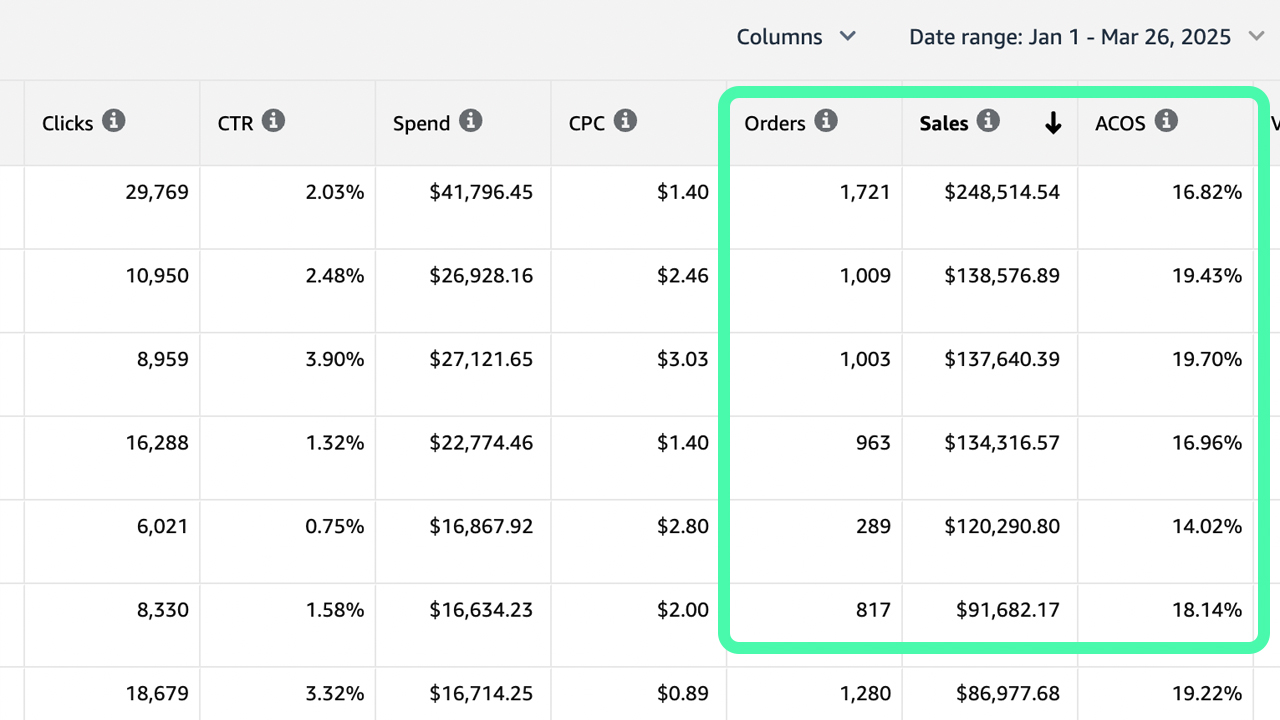Expand the Date range chevron

(1257, 36)
